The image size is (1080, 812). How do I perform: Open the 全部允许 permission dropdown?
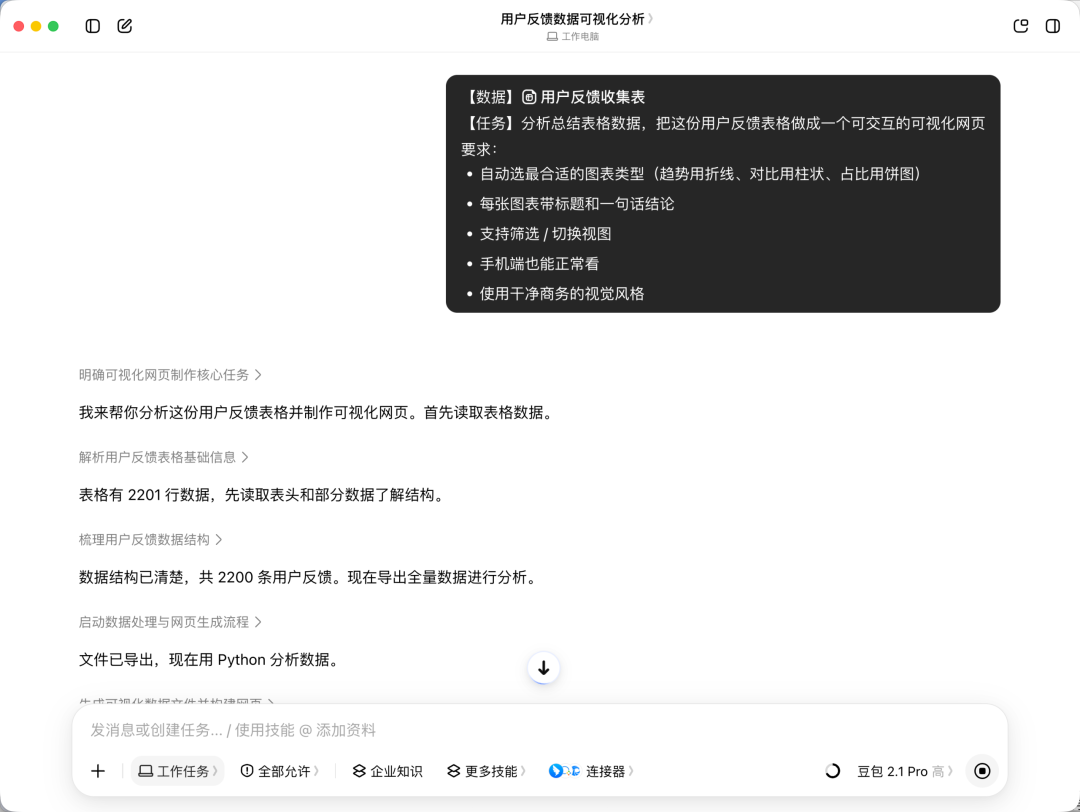point(280,771)
